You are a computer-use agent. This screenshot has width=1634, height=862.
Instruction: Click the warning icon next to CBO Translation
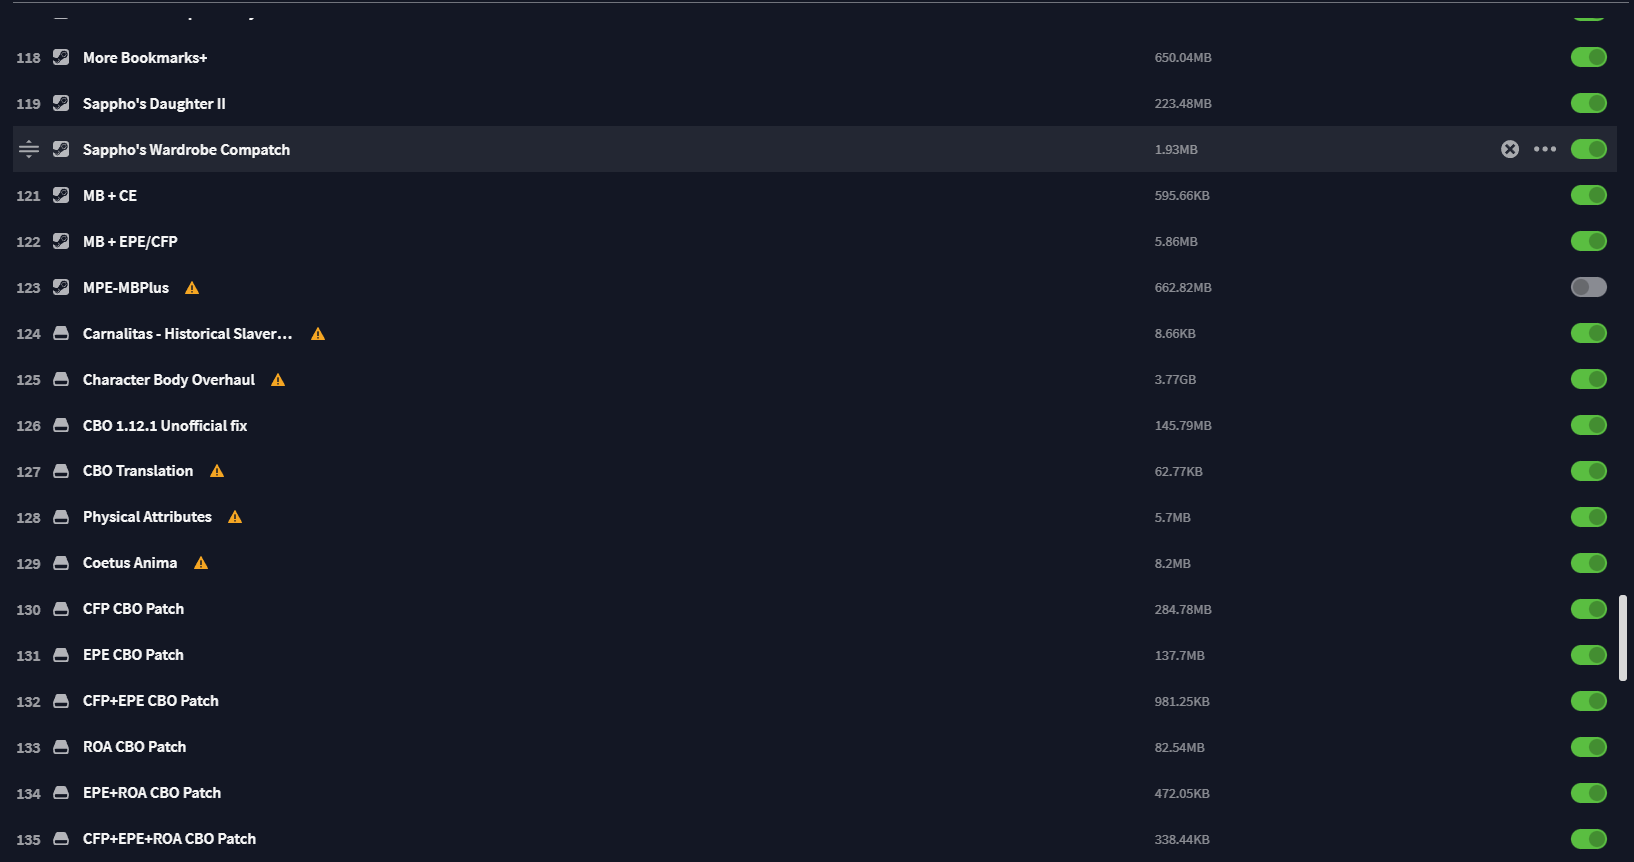(217, 471)
